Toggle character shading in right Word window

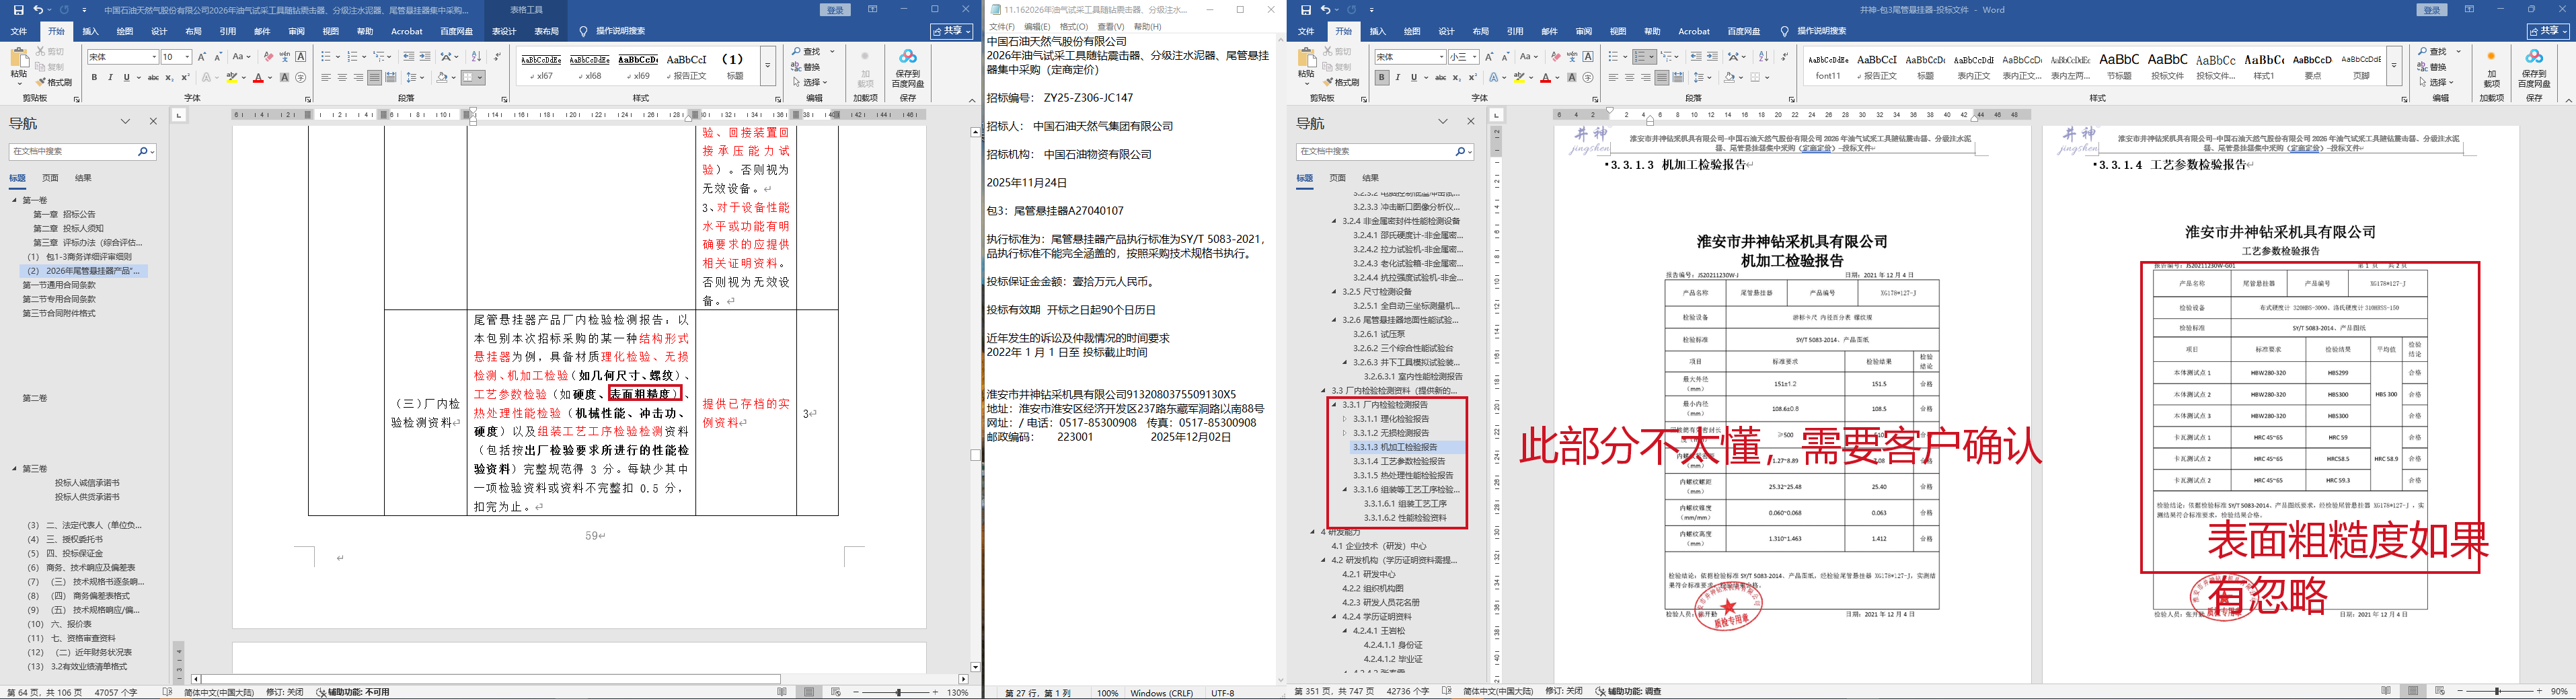(1572, 77)
